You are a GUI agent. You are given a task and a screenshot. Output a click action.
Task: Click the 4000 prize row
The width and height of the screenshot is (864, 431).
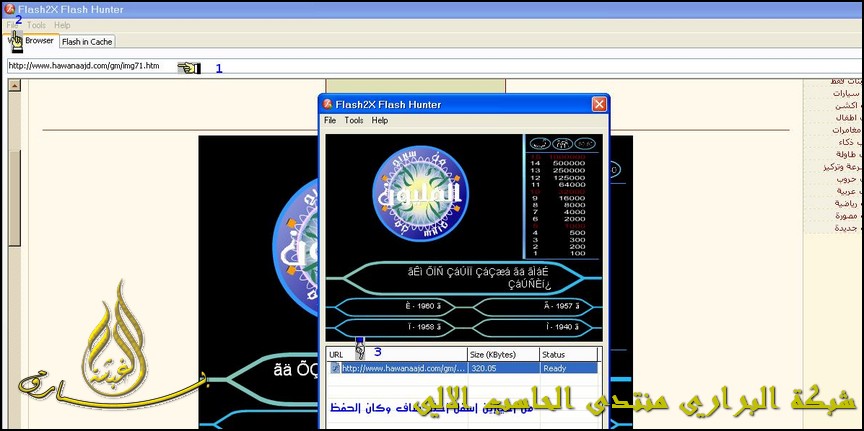point(557,212)
